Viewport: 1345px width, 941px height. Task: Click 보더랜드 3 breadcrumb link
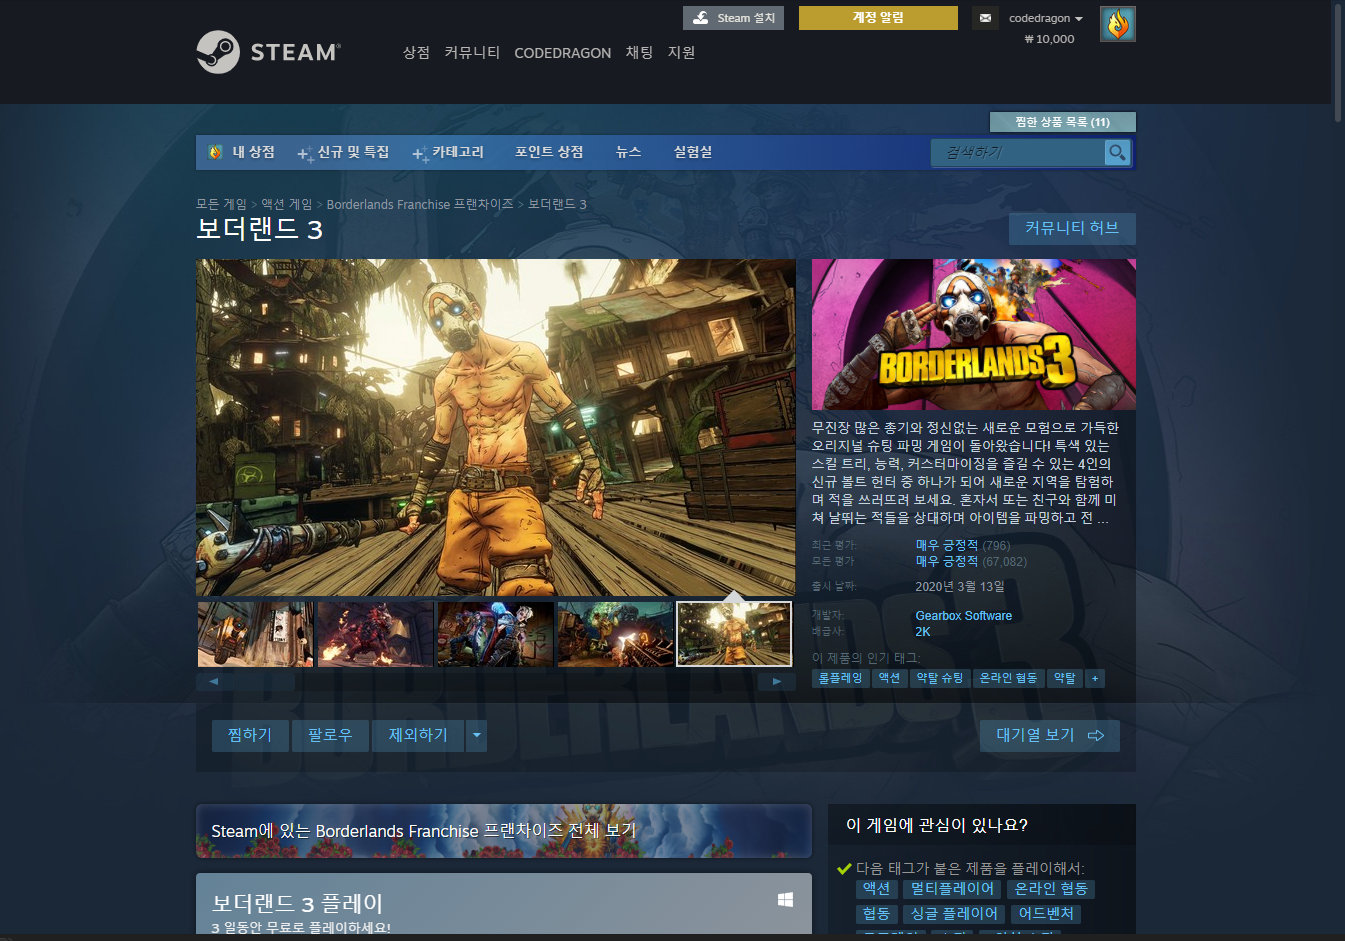pos(557,204)
